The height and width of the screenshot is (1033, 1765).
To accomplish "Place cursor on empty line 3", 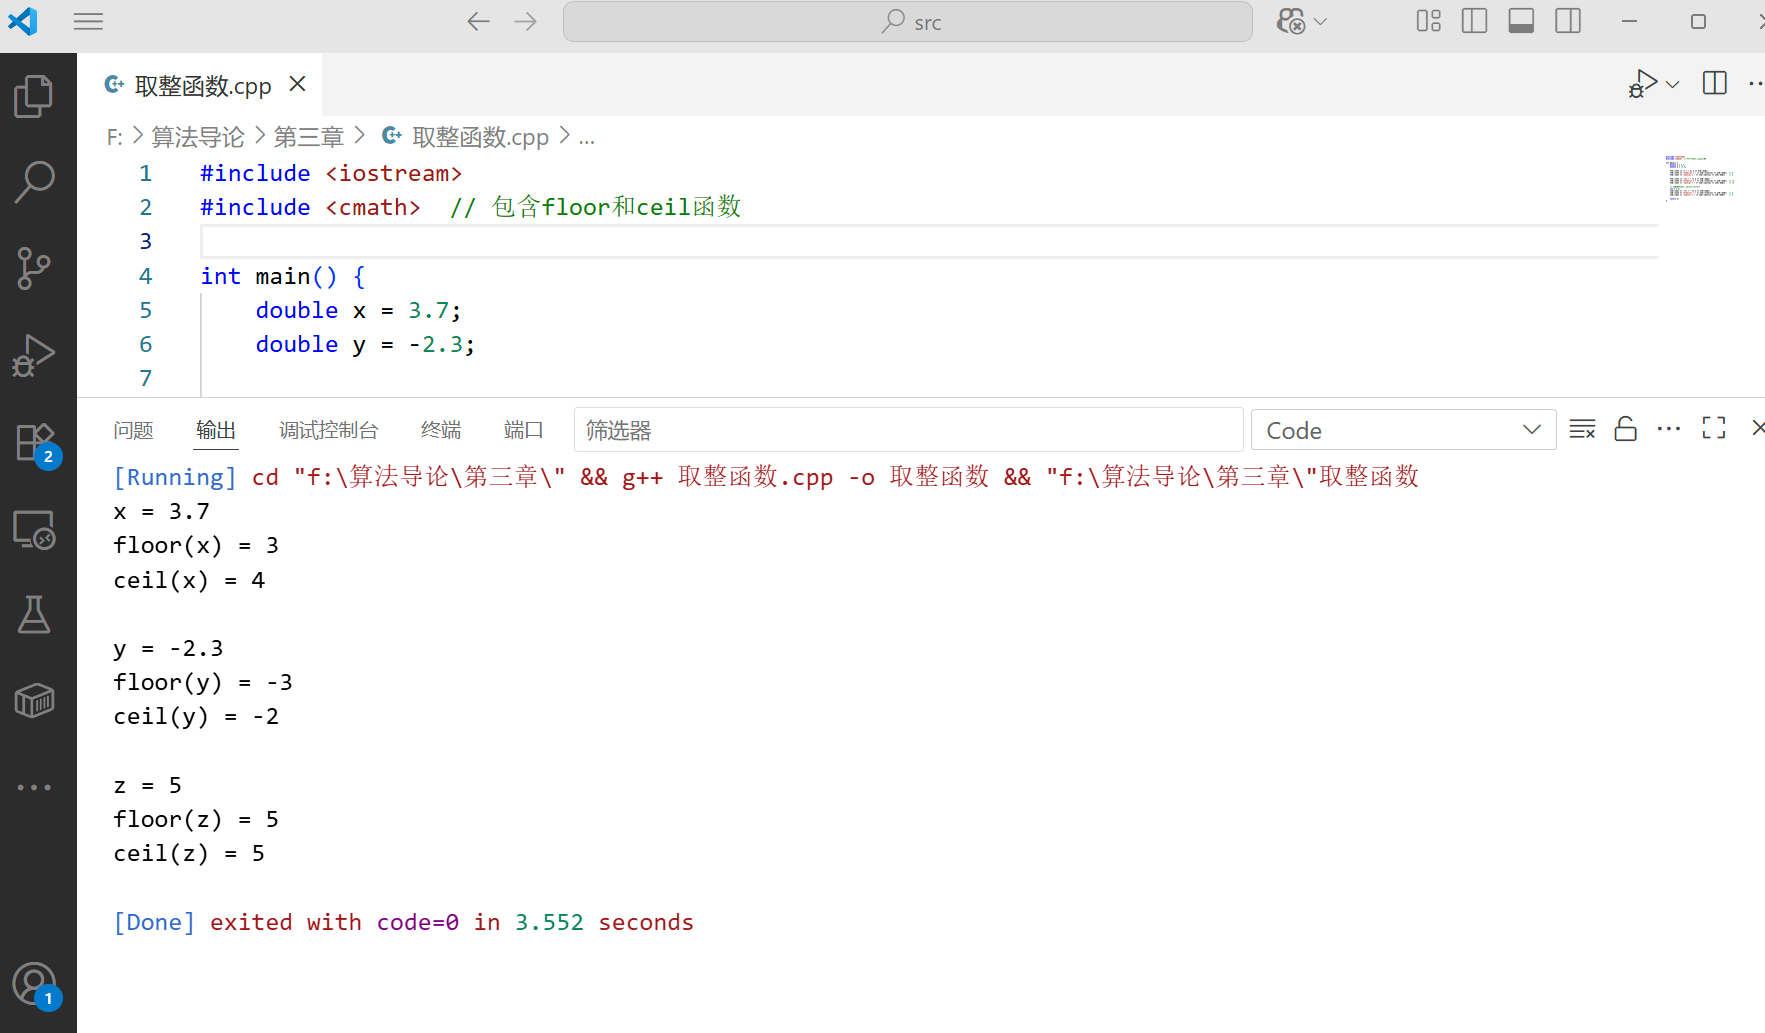I will pyautogui.click(x=929, y=242).
